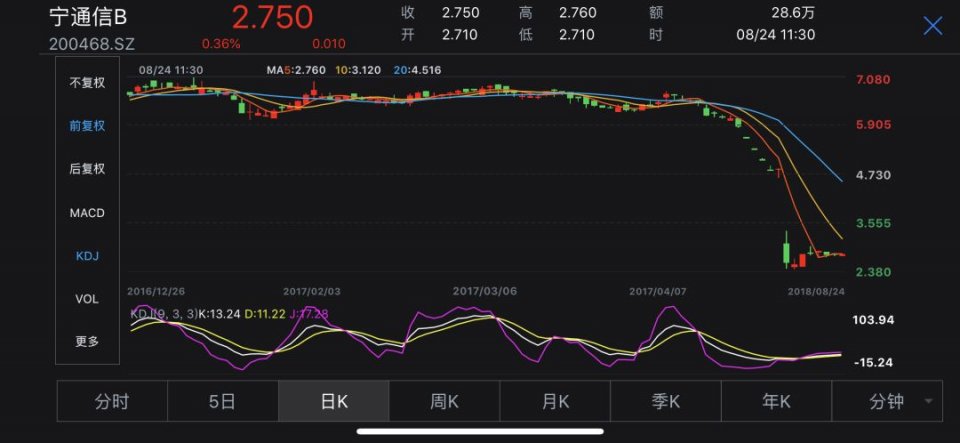The height and width of the screenshot is (443, 960).
Task: Show the VOL volume indicator
Action: click(x=87, y=299)
